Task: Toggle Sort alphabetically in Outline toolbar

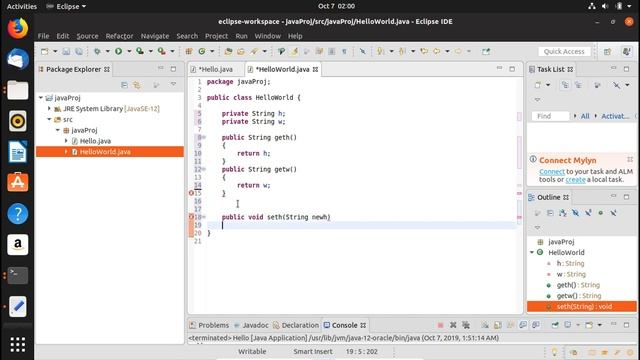Action: 563,213
